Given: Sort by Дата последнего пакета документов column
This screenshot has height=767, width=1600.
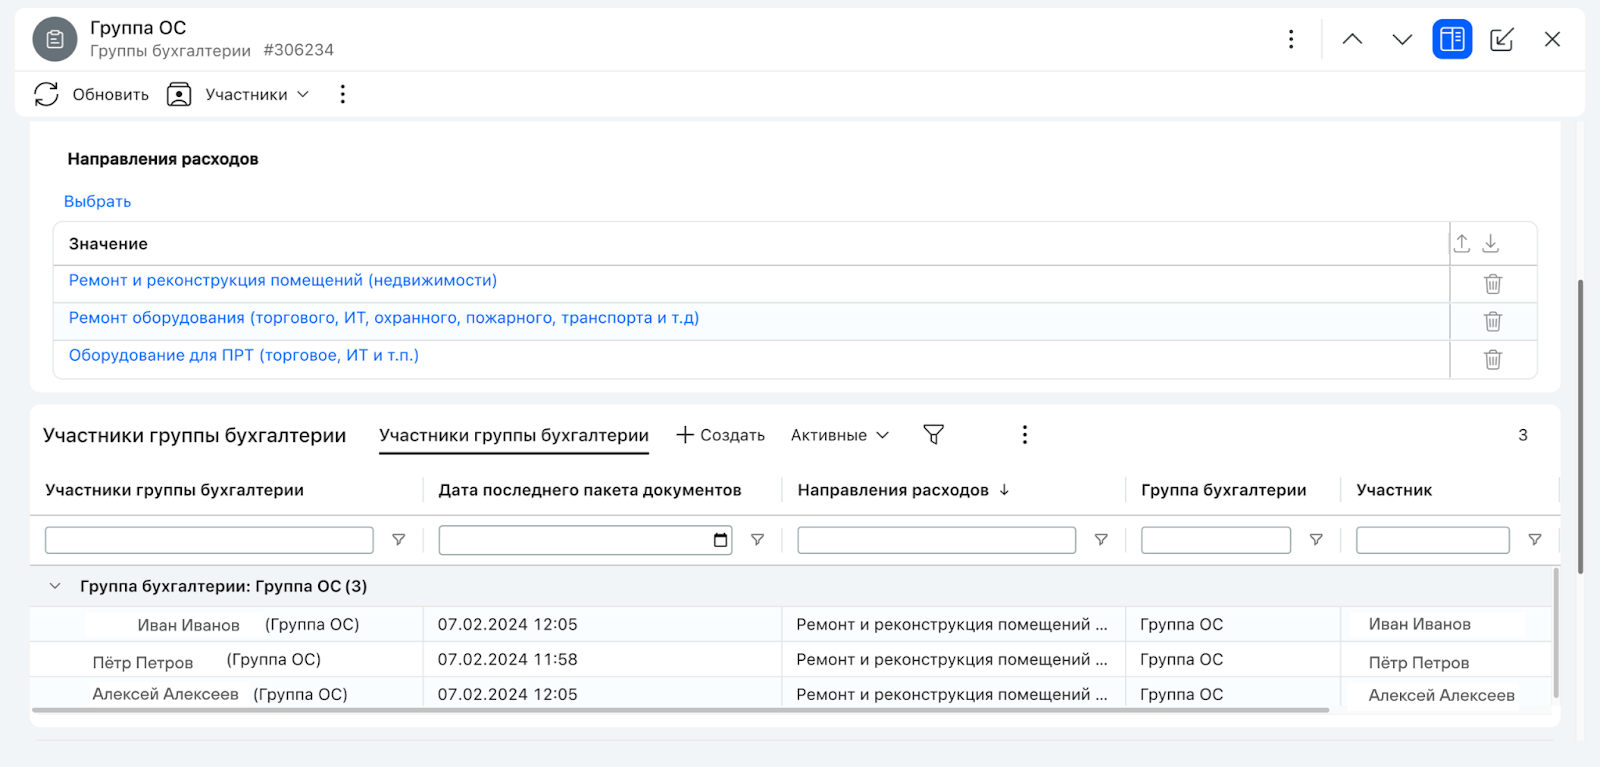Looking at the screenshot, I should pyautogui.click(x=590, y=490).
